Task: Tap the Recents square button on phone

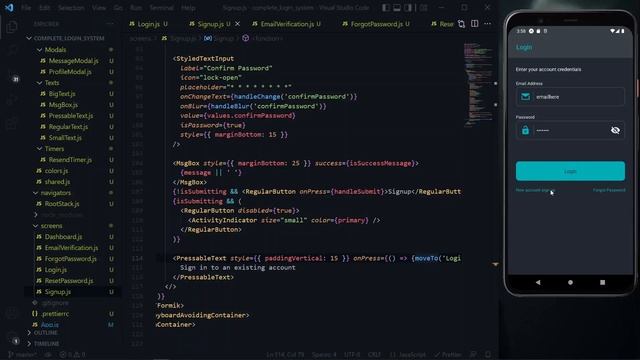Action: pos(602,282)
